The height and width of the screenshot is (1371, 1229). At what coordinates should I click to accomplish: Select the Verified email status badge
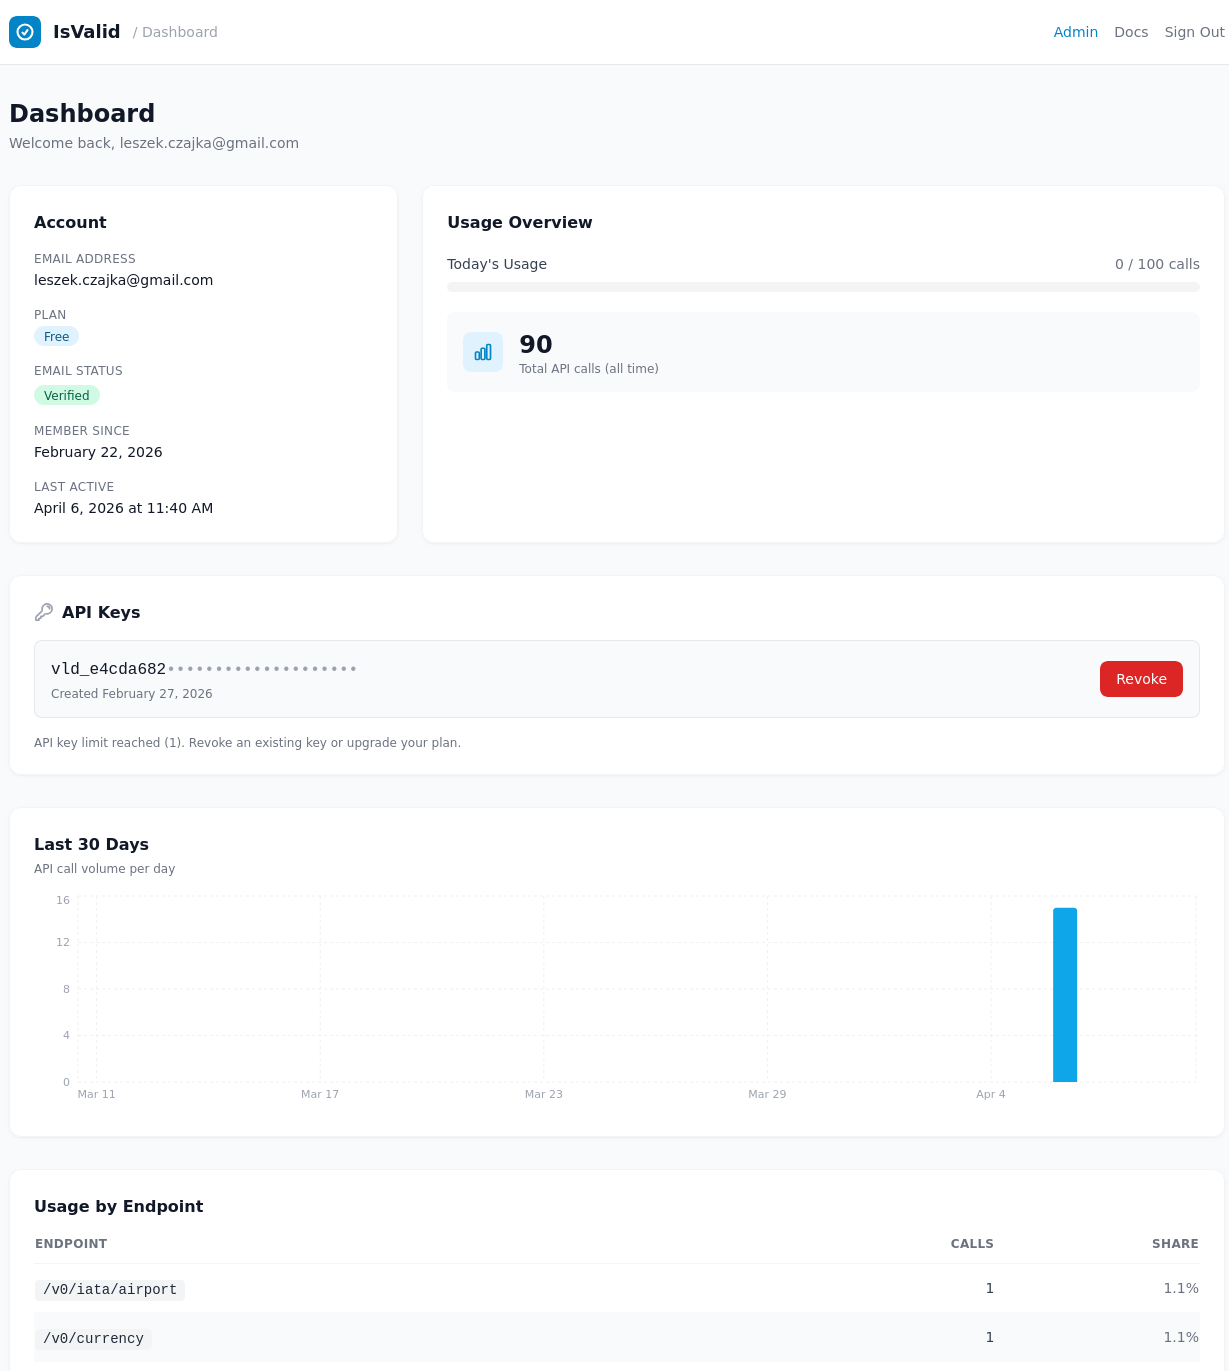click(67, 395)
